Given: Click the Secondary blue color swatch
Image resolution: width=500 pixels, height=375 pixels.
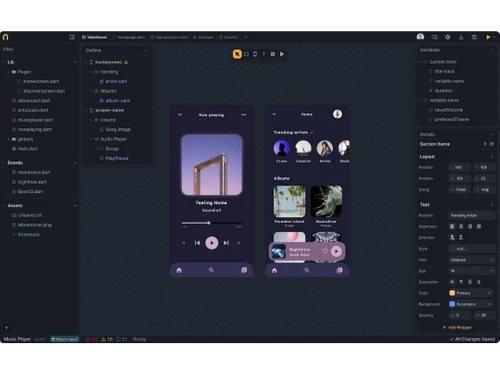Looking at the screenshot, I should (x=452, y=304).
